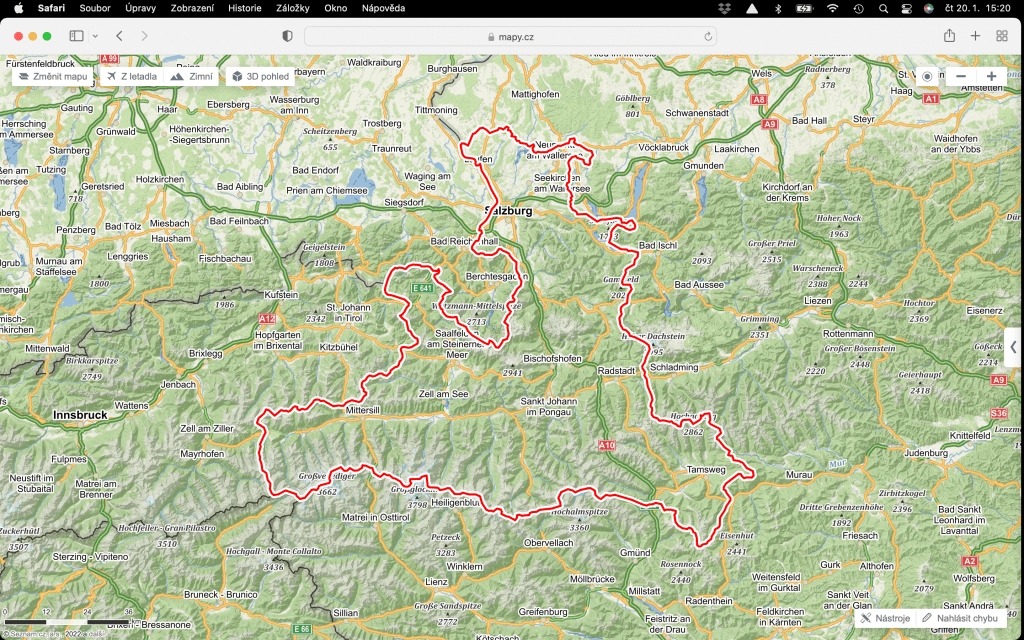The height and width of the screenshot is (640, 1024).
Task: Open the Nástroje tools menu
Action: point(884,618)
